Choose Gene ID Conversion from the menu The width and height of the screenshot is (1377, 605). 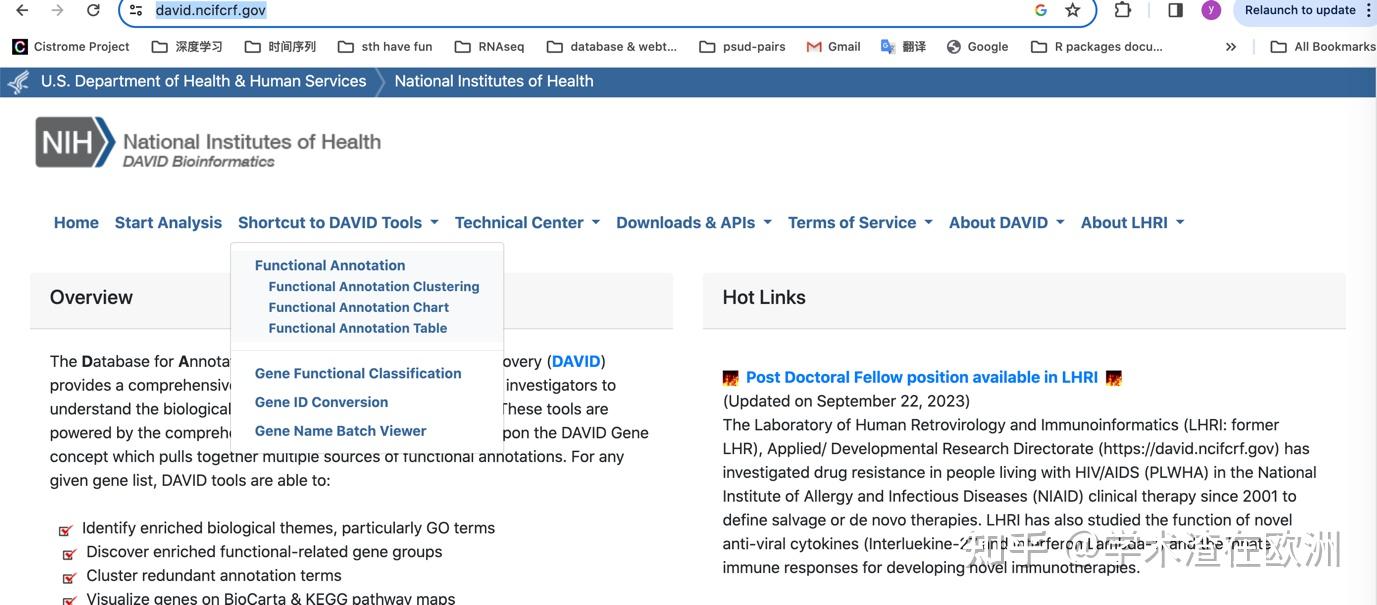pos(321,402)
